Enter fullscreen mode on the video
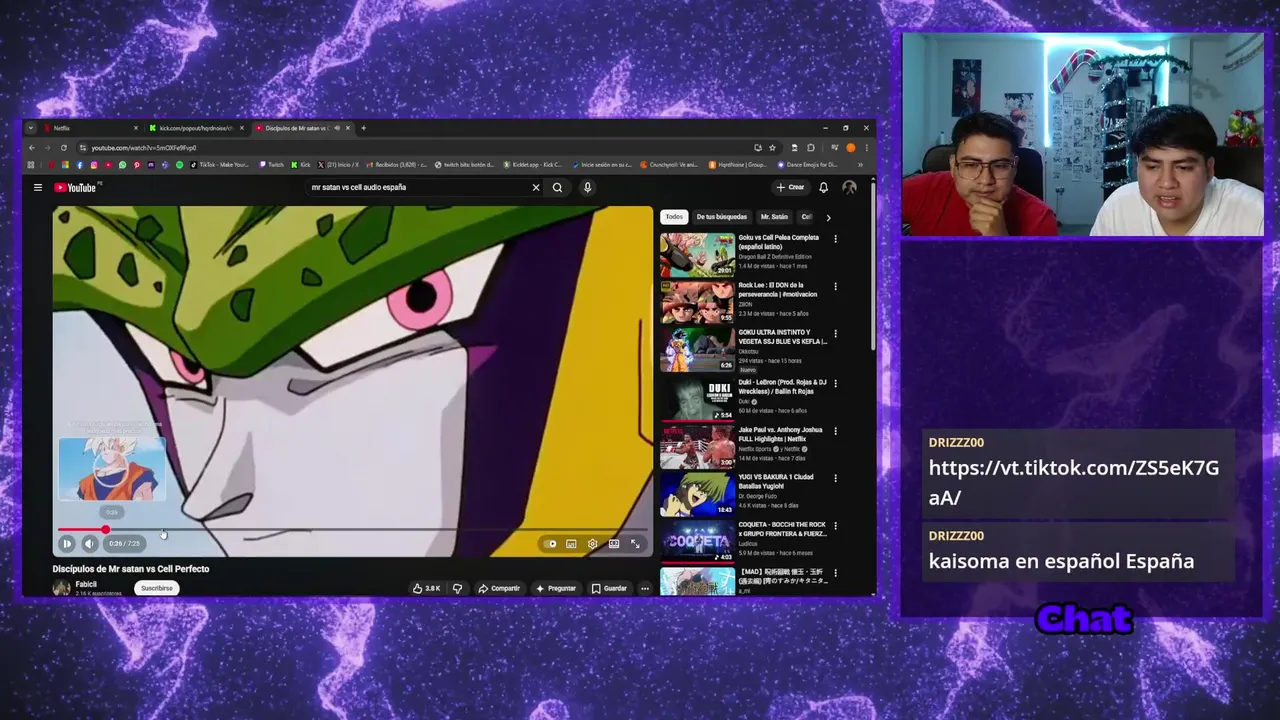This screenshot has height=720, width=1280. point(635,544)
